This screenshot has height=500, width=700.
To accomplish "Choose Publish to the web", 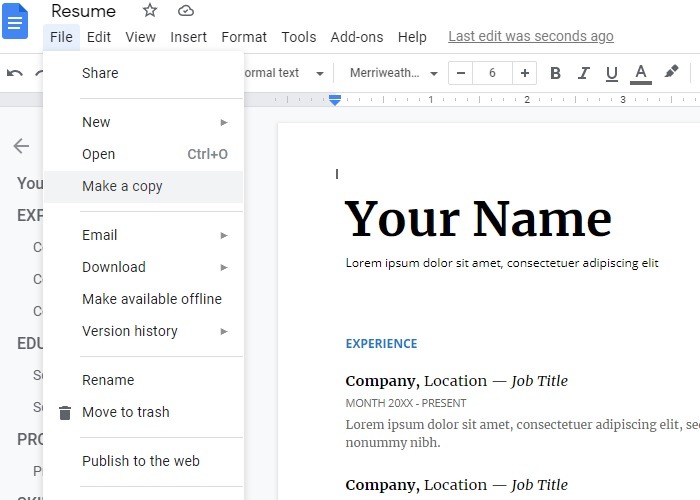I will [x=143, y=461].
